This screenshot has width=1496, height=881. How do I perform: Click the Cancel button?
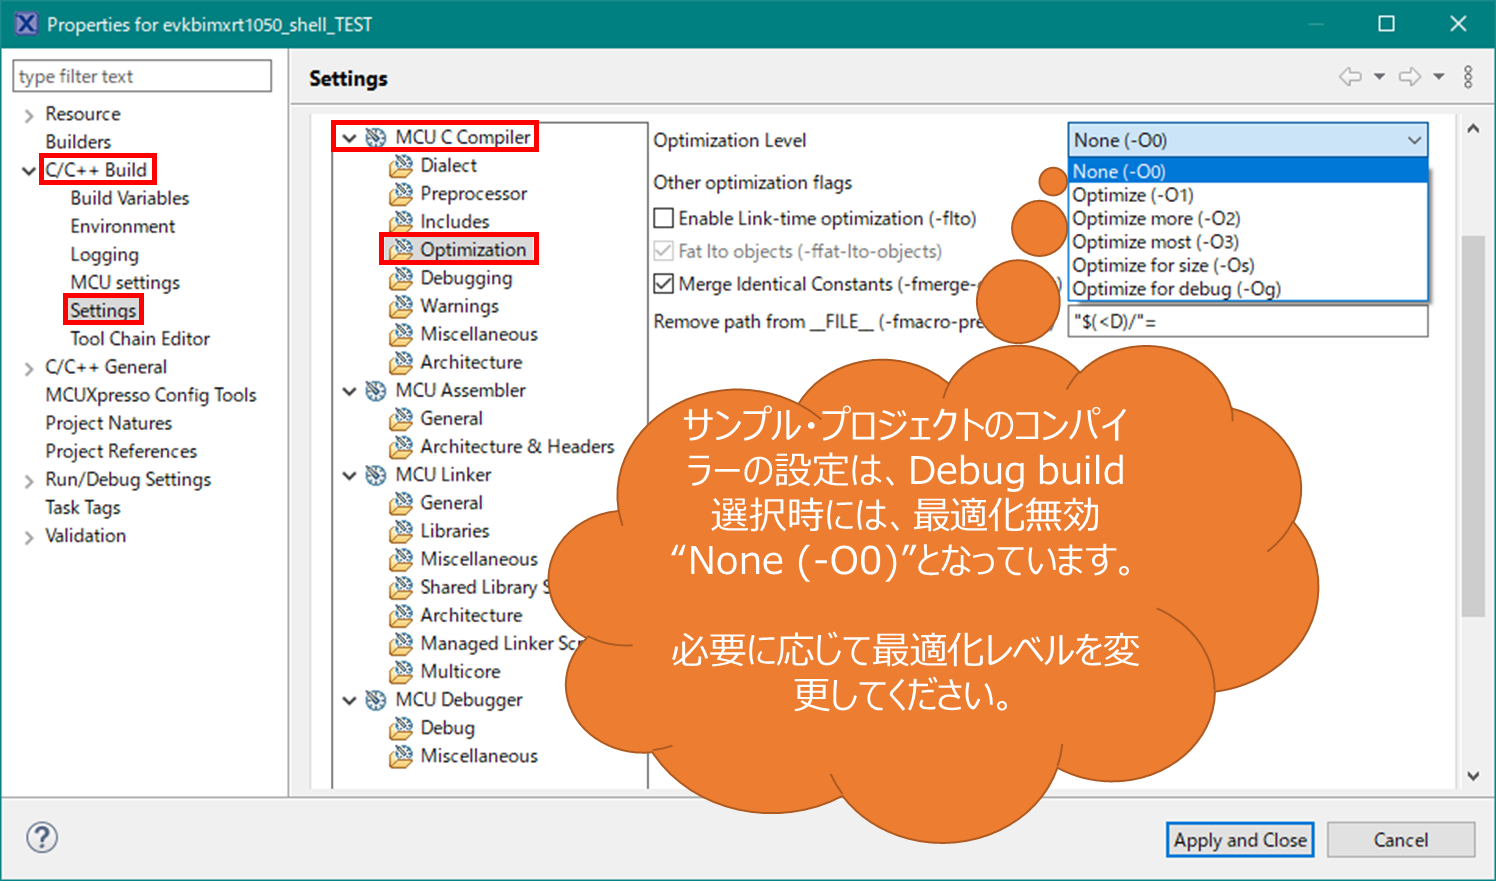coord(1400,840)
